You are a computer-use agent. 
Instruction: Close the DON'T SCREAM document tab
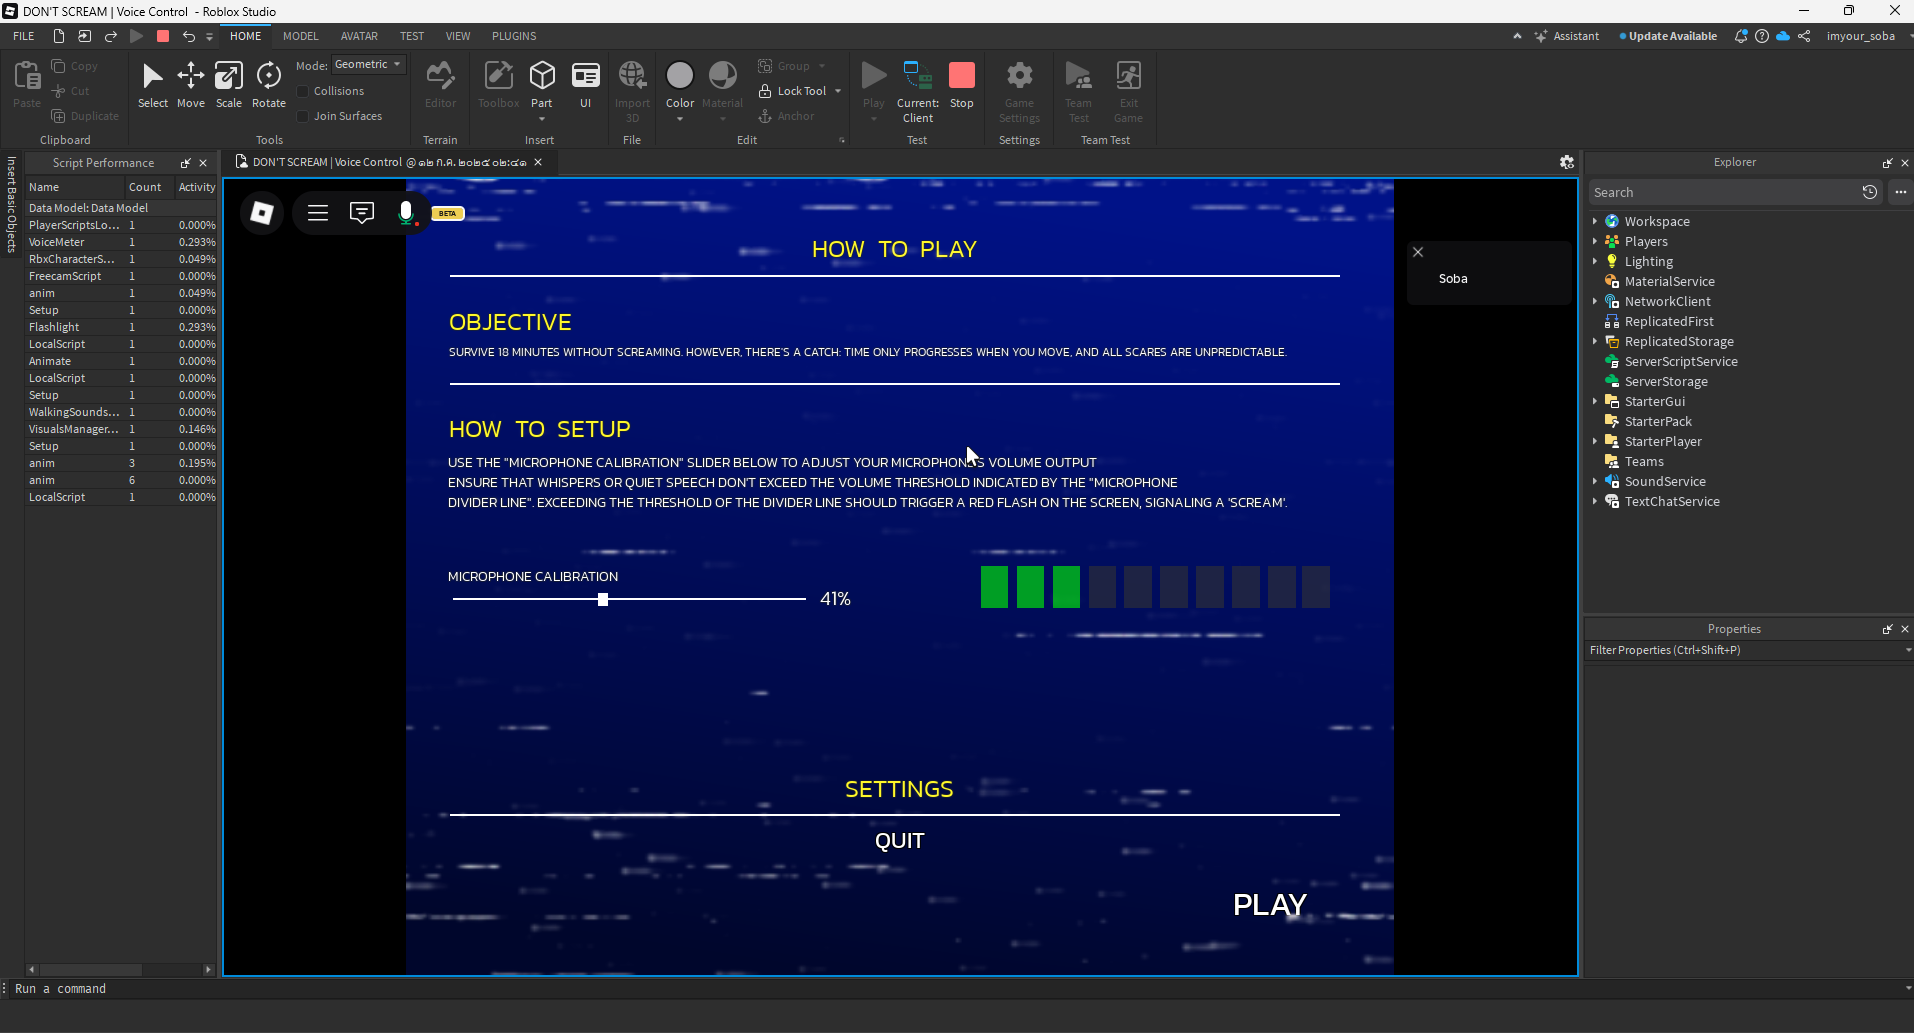pyautogui.click(x=538, y=162)
